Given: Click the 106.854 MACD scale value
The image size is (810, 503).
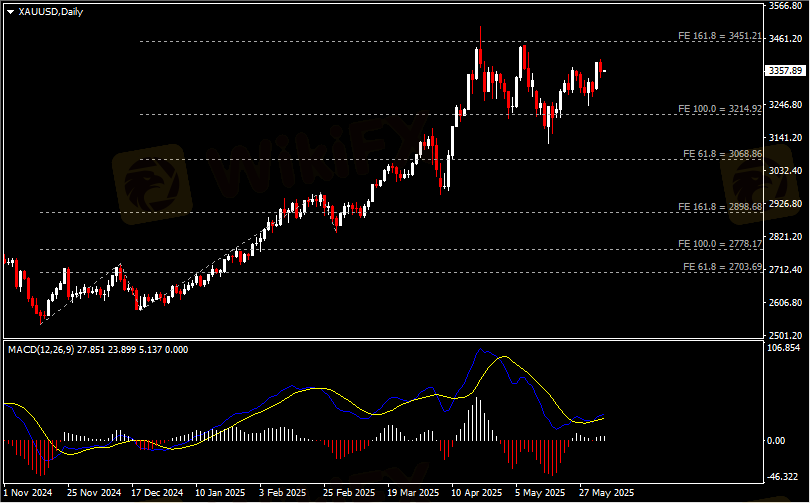Looking at the screenshot, I should pos(784,348).
